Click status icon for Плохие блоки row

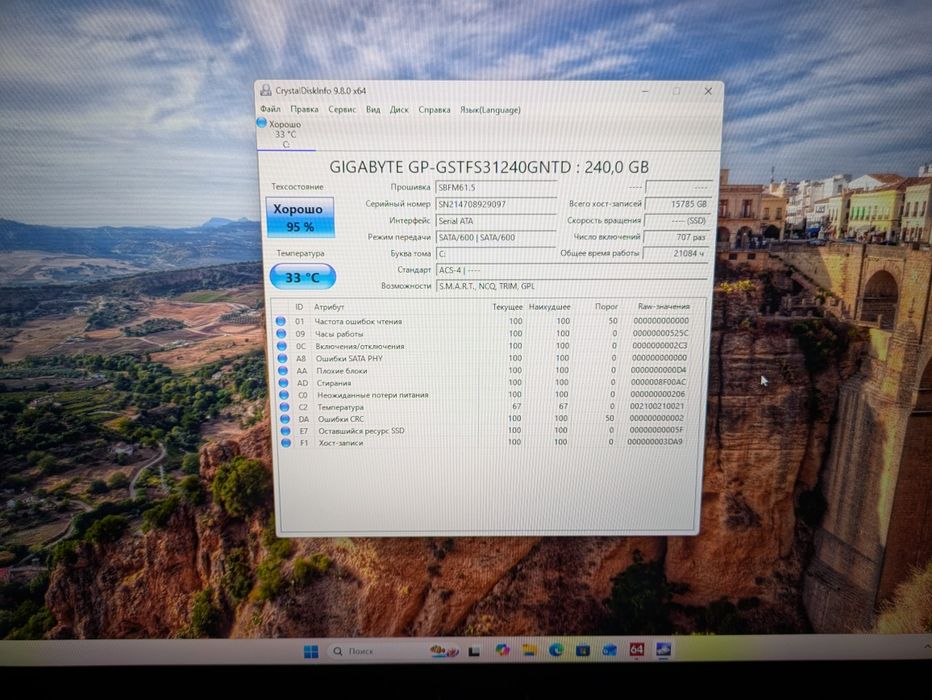pos(282,371)
